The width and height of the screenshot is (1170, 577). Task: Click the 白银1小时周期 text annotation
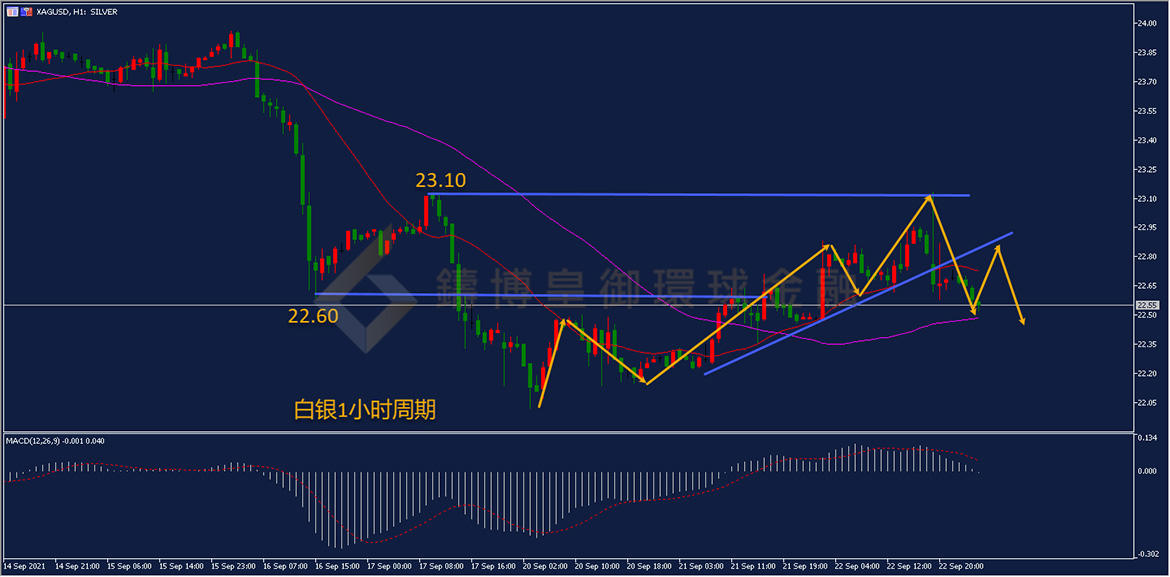tap(364, 409)
